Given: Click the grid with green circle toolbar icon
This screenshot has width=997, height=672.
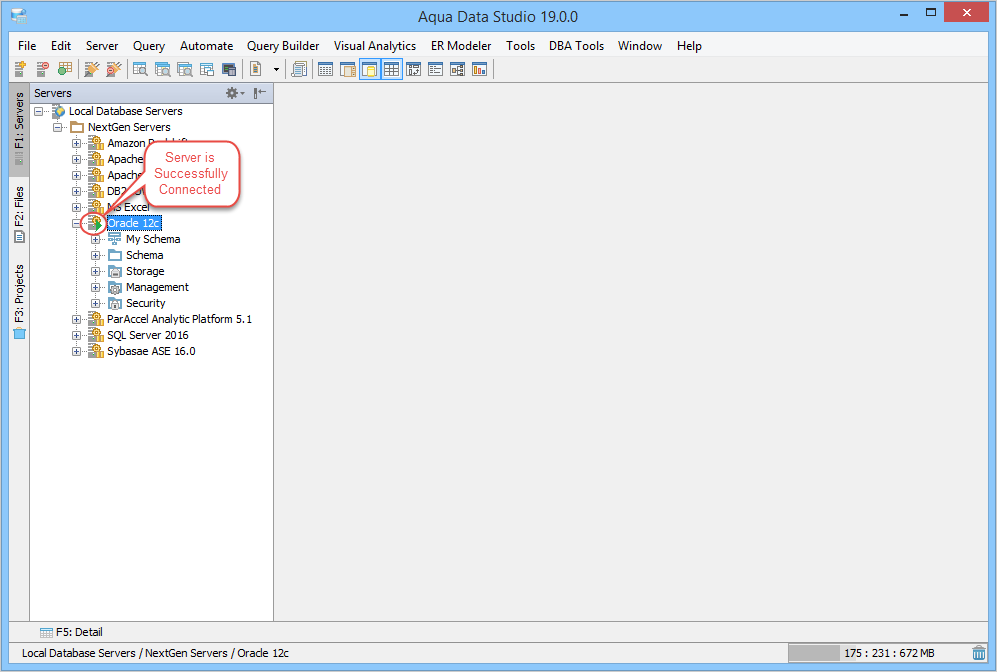Looking at the screenshot, I should (x=65, y=69).
